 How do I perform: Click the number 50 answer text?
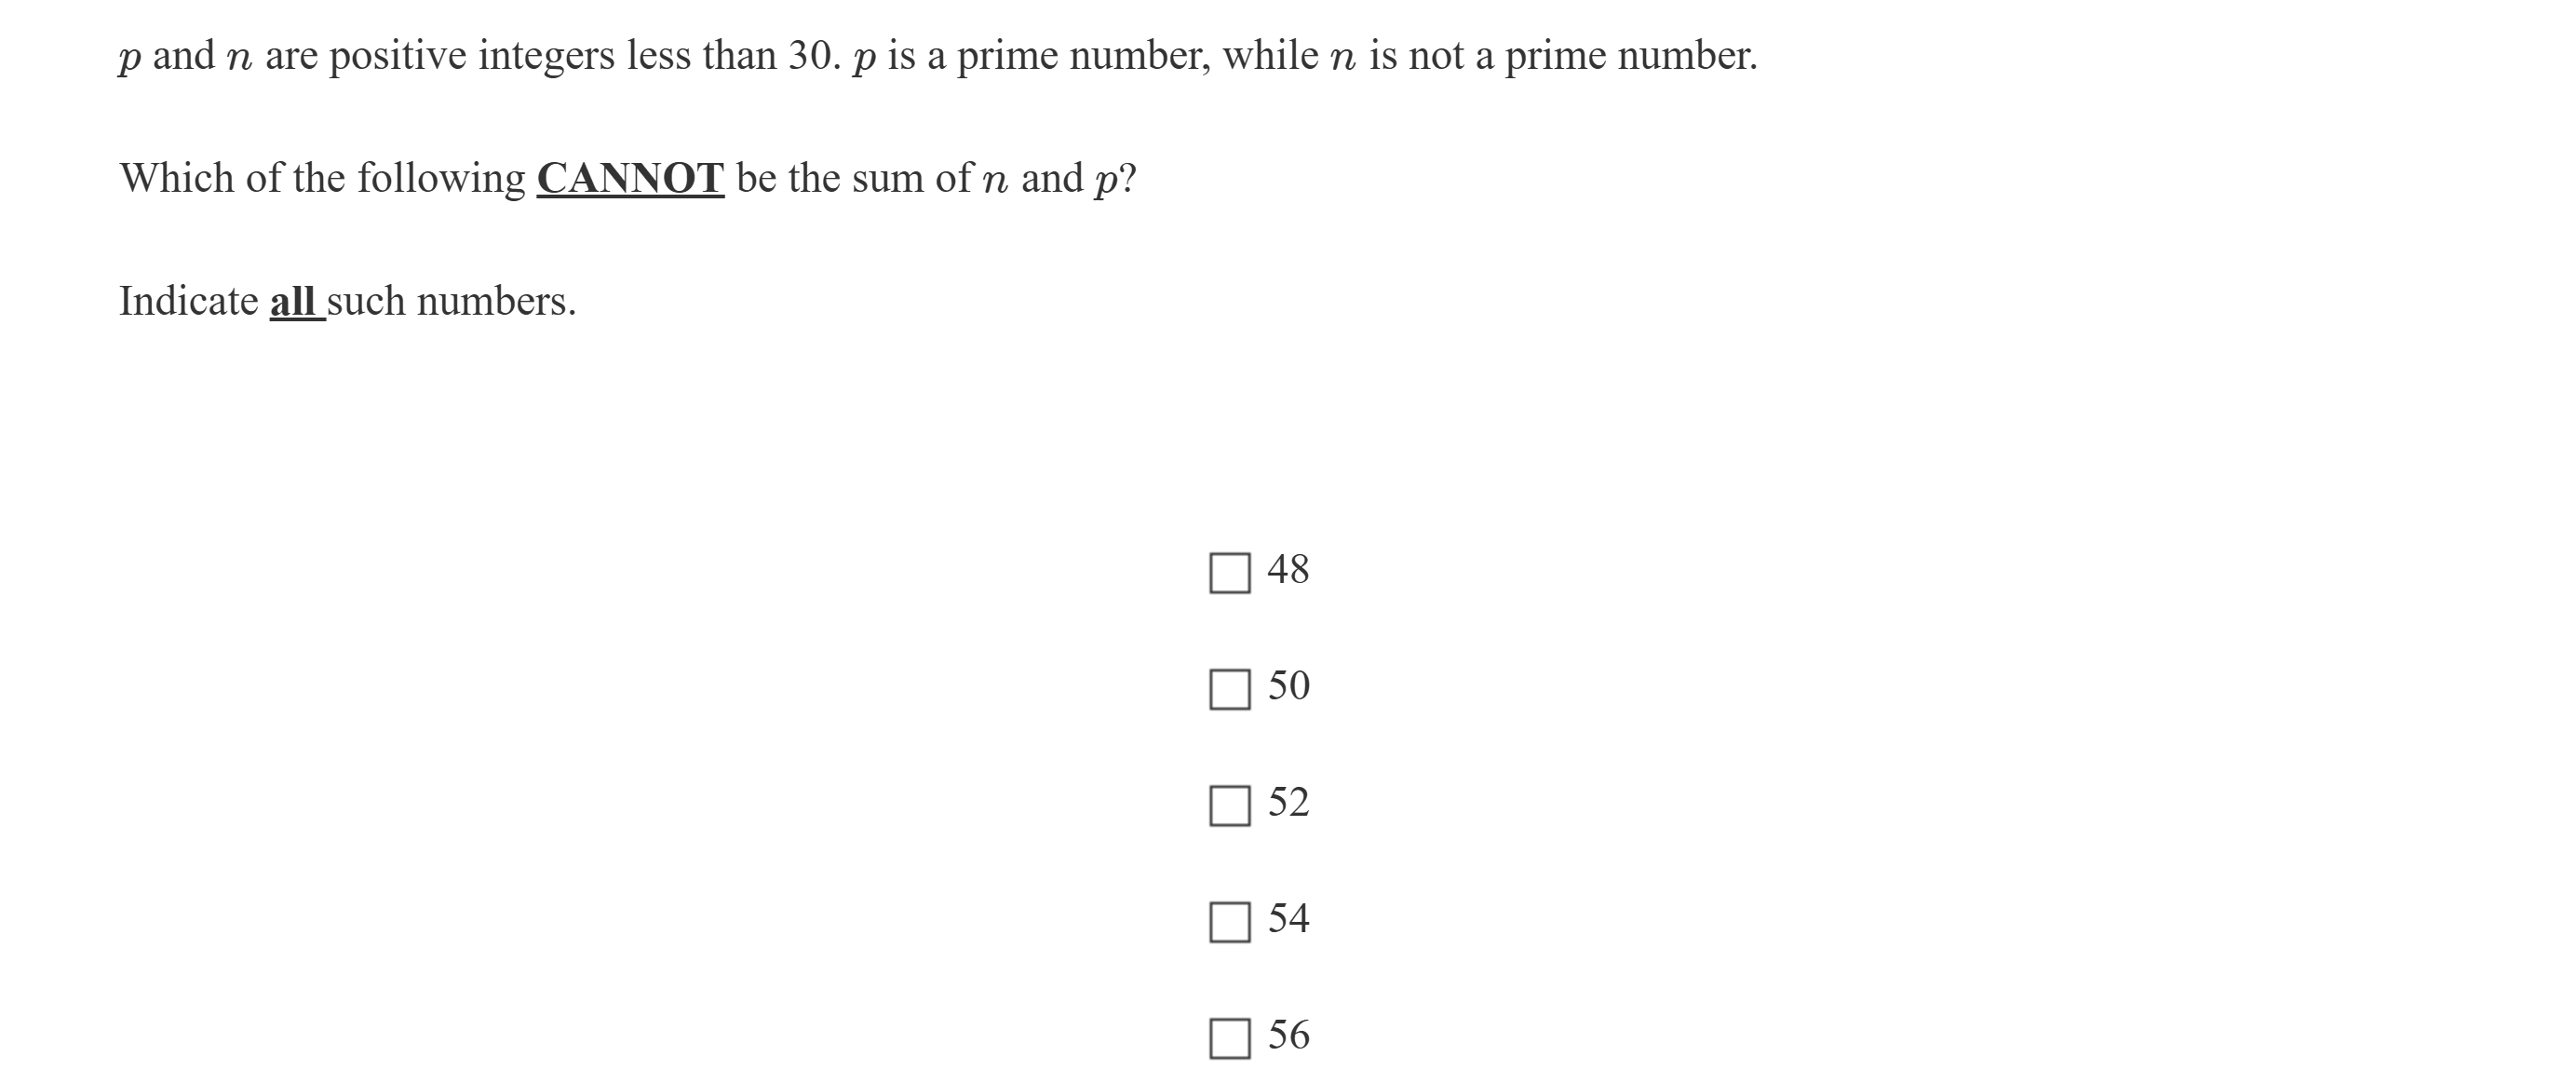tap(1288, 686)
